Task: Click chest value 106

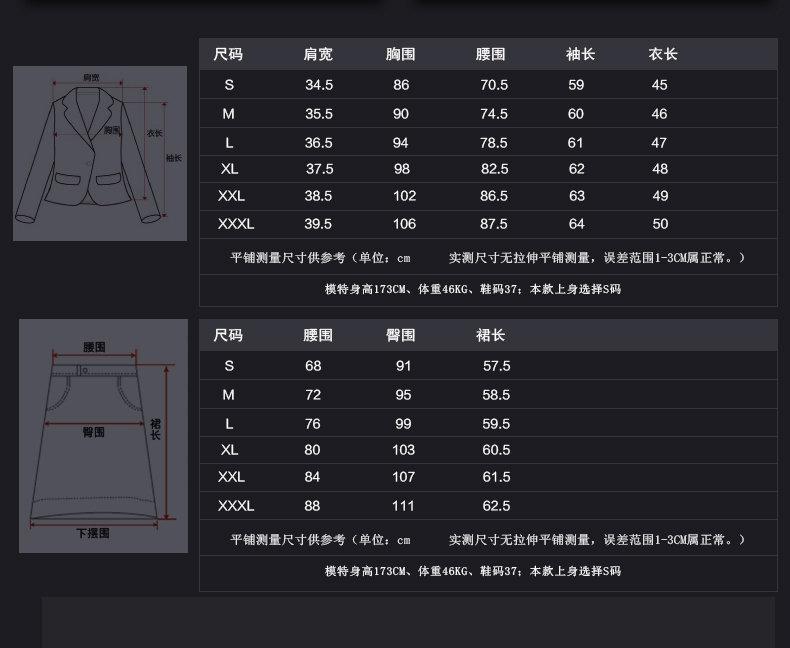Action: pos(405,224)
